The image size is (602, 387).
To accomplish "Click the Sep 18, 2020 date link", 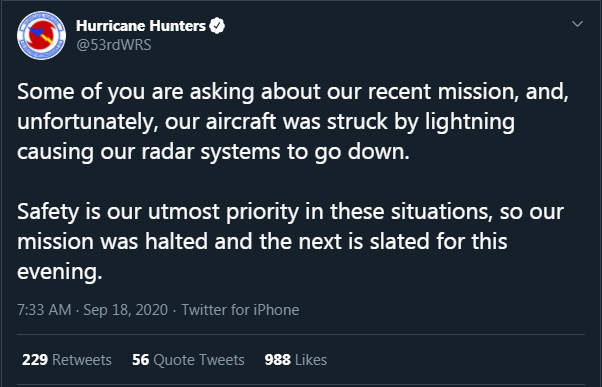I will pyautogui.click(x=126, y=310).
